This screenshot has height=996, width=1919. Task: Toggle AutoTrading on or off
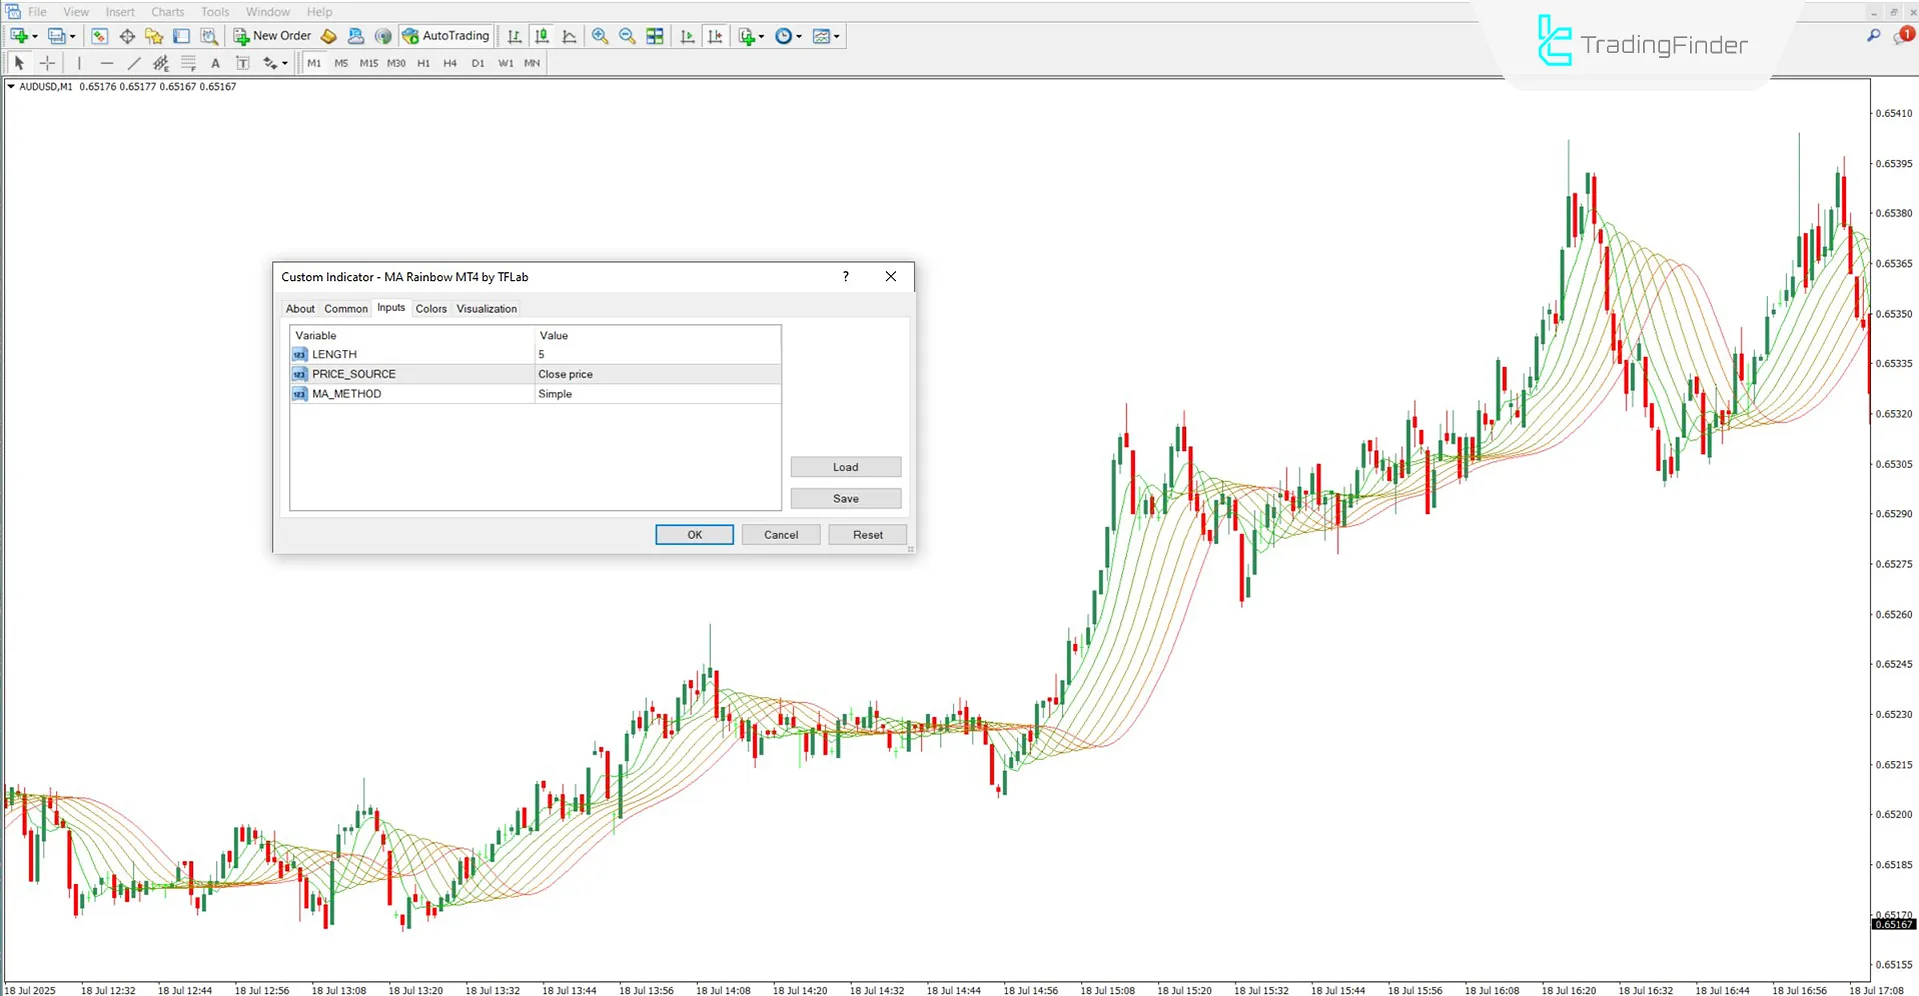(x=446, y=35)
